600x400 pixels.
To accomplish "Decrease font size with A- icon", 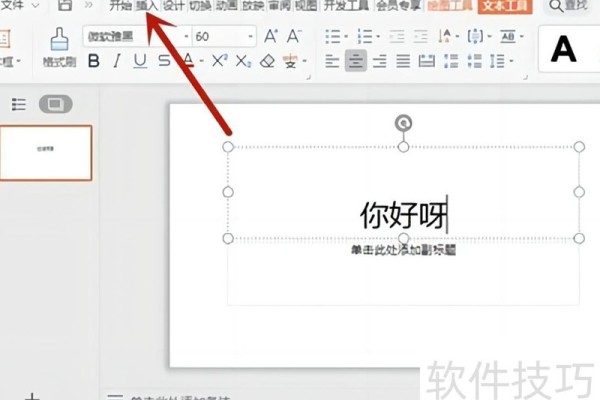I will click(x=294, y=36).
